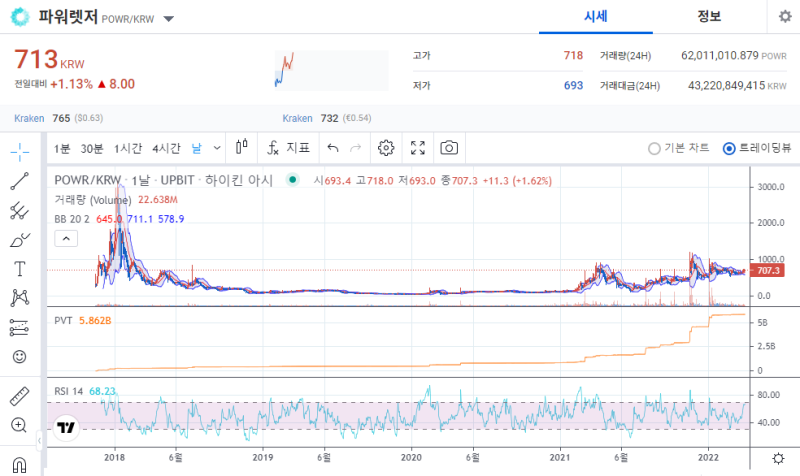
Task: Click the 707.3 current price label
Action: [768, 270]
